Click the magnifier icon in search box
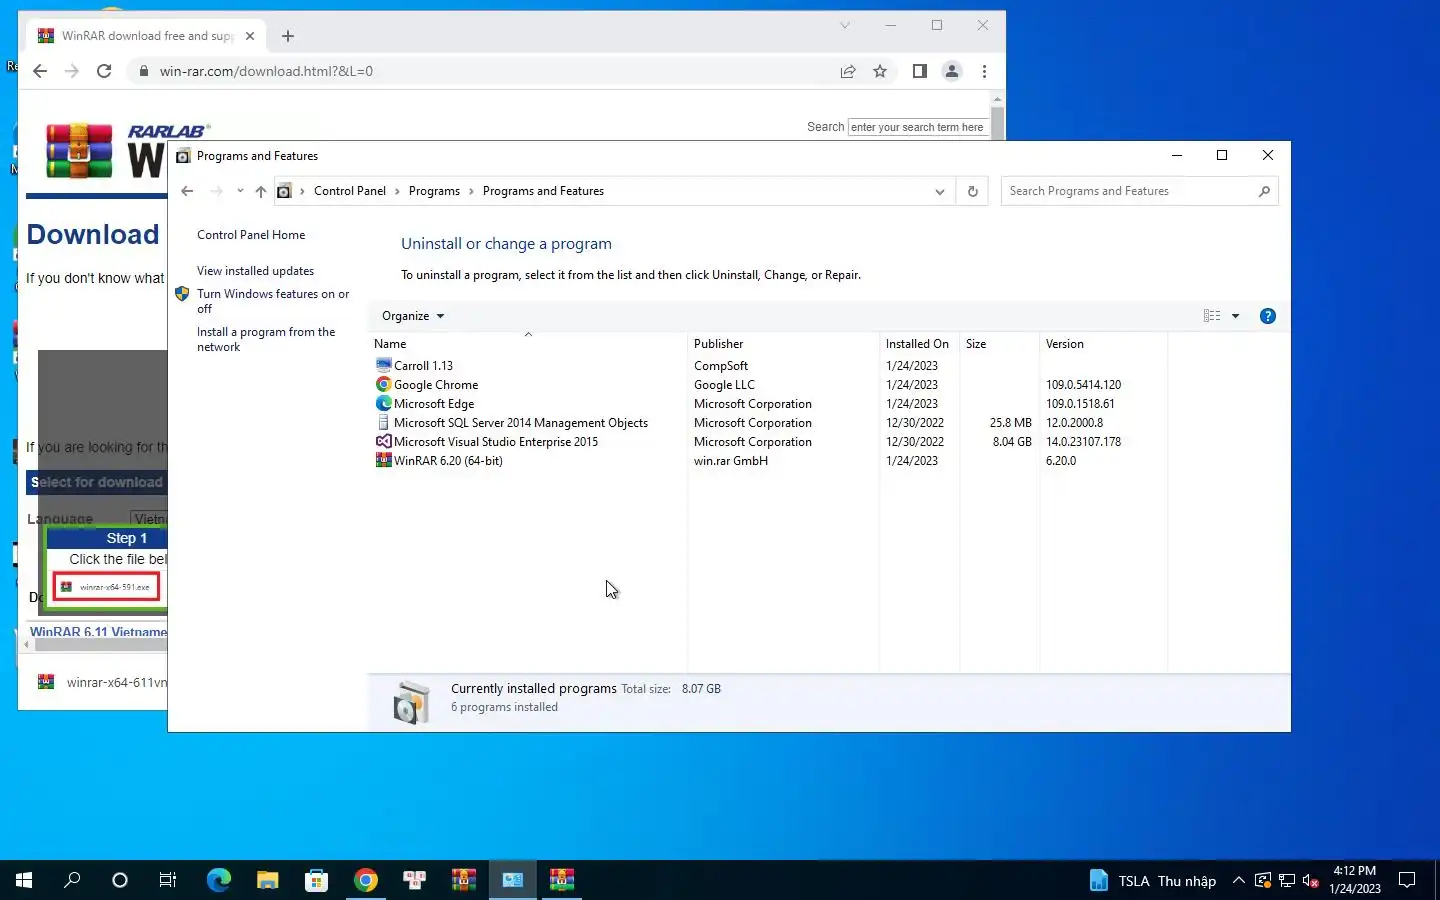Image resolution: width=1440 pixels, height=900 pixels. point(1264,191)
